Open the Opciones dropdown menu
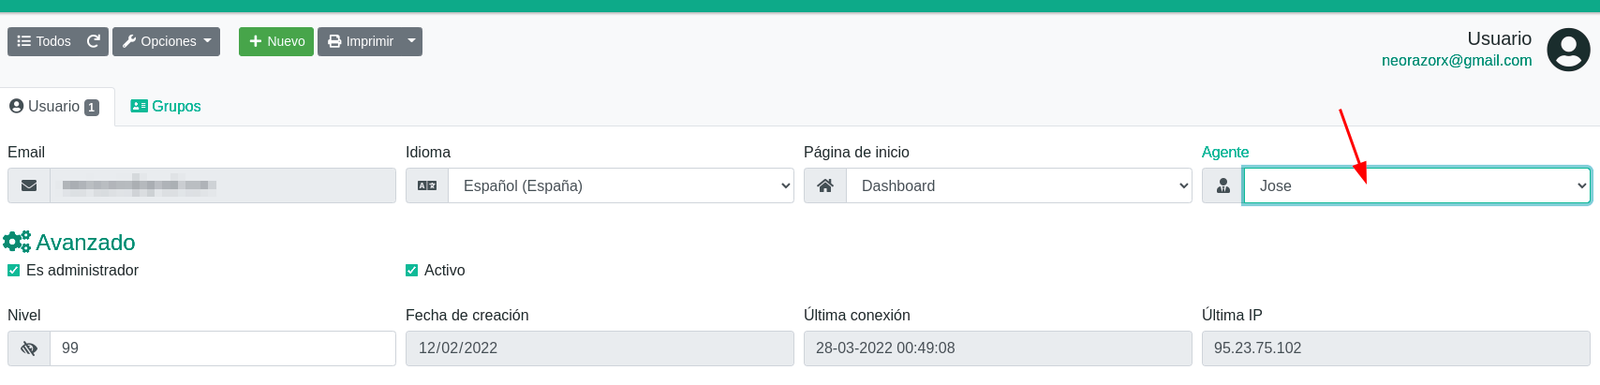The width and height of the screenshot is (1600, 385). click(x=166, y=41)
